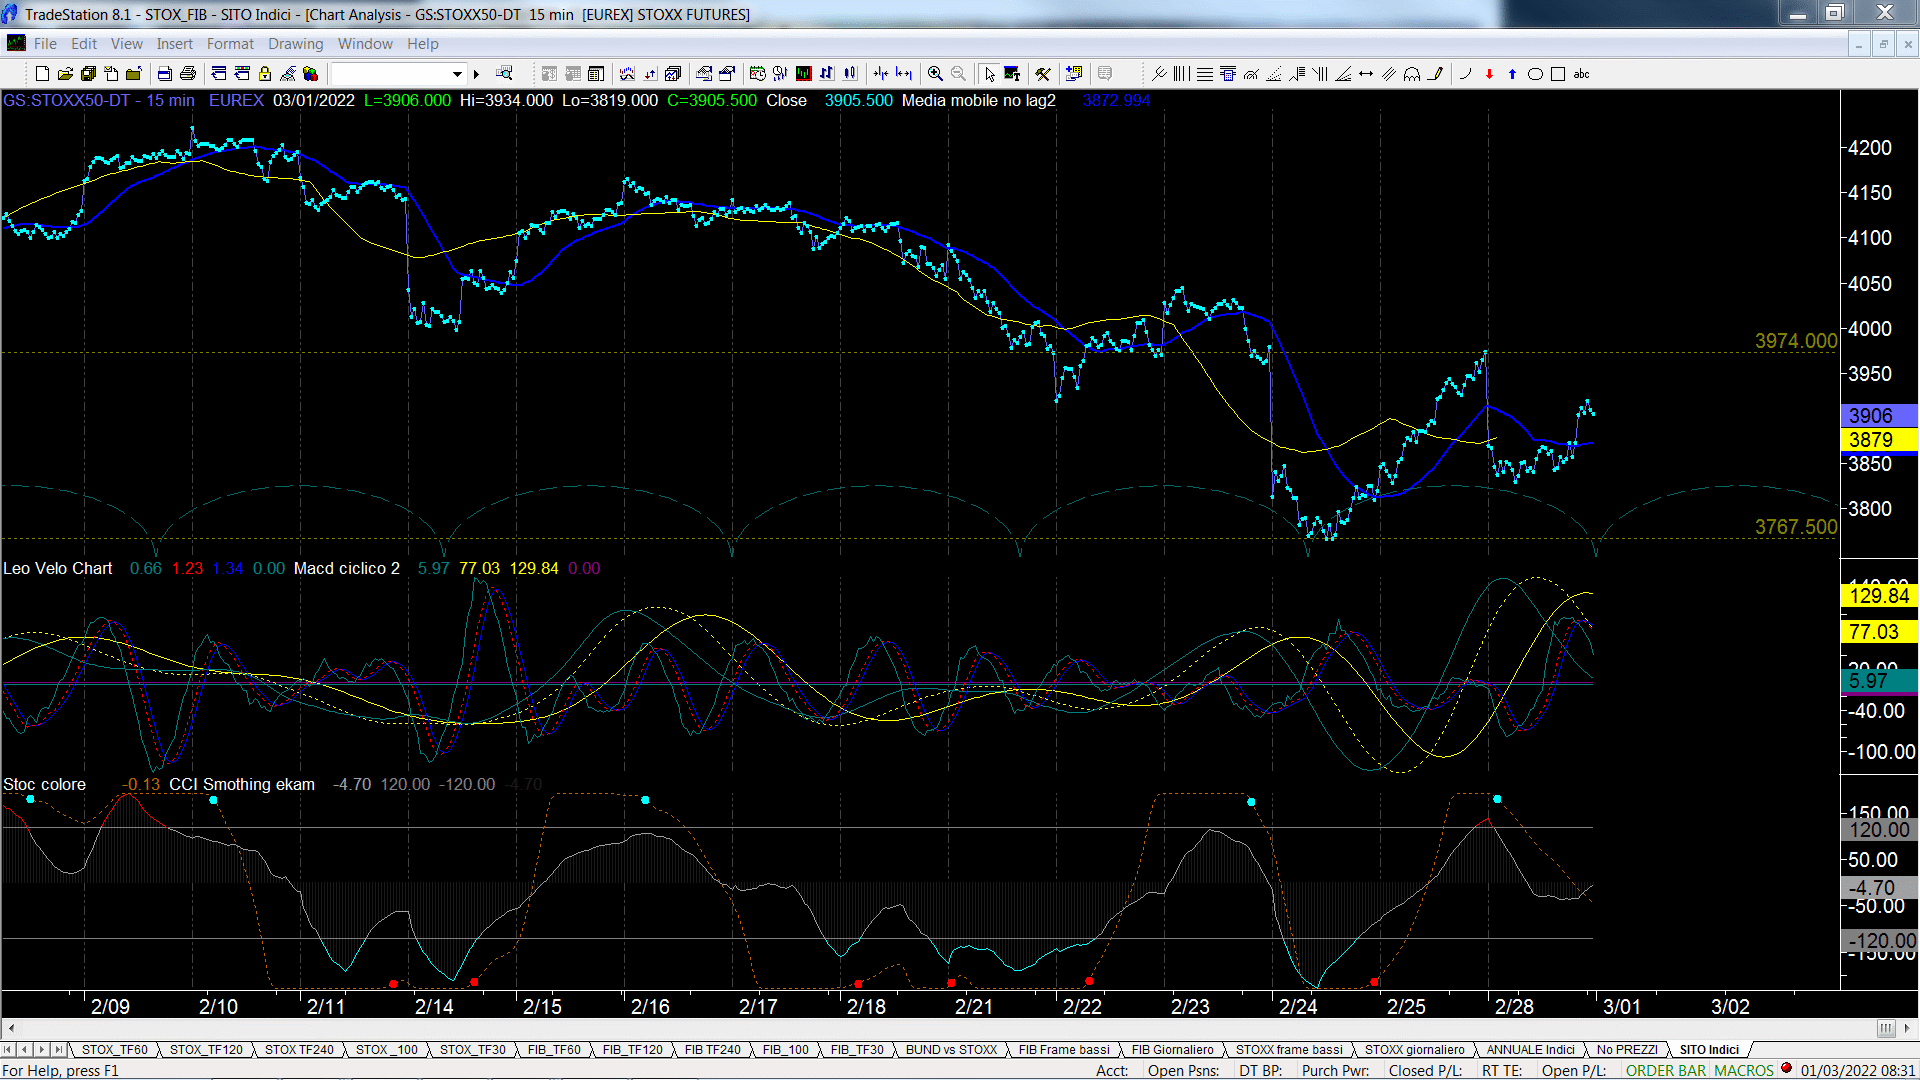The height and width of the screenshot is (1080, 1920).
Task: Select the ellipse drawing tool
Action: pyautogui.click(x=1535, y=74)
